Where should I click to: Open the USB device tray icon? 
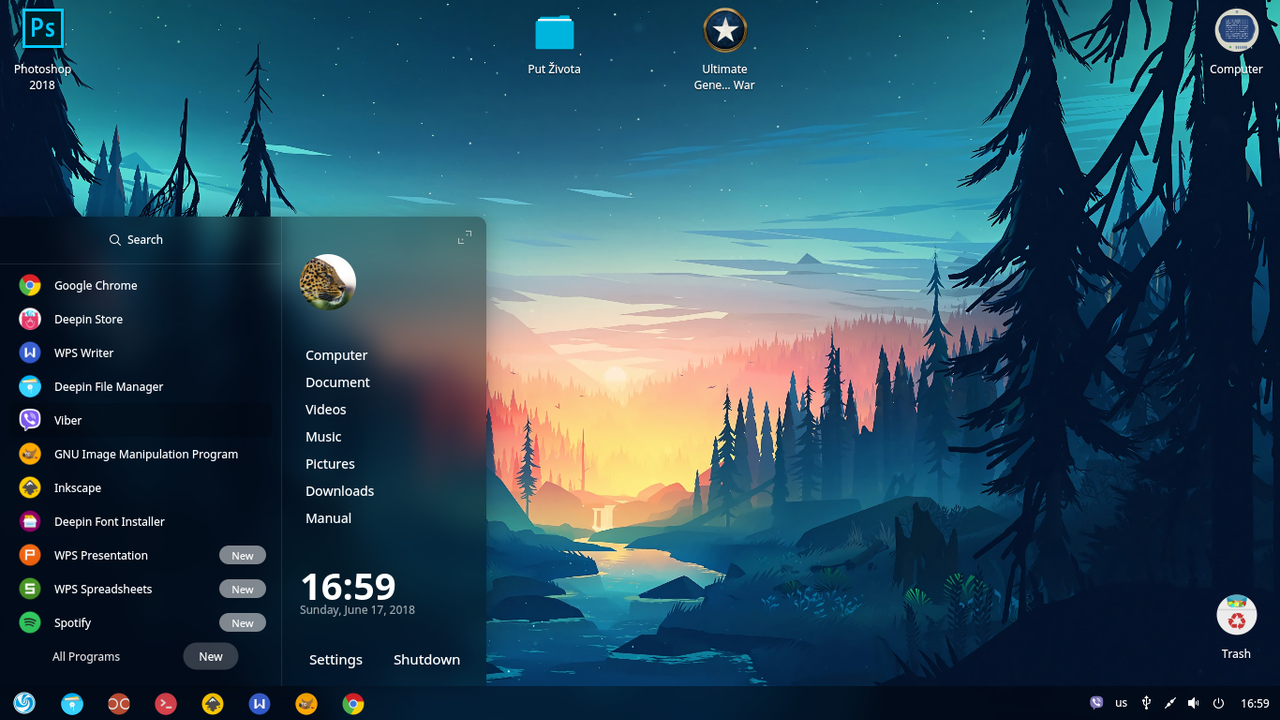click(1146, 703)
